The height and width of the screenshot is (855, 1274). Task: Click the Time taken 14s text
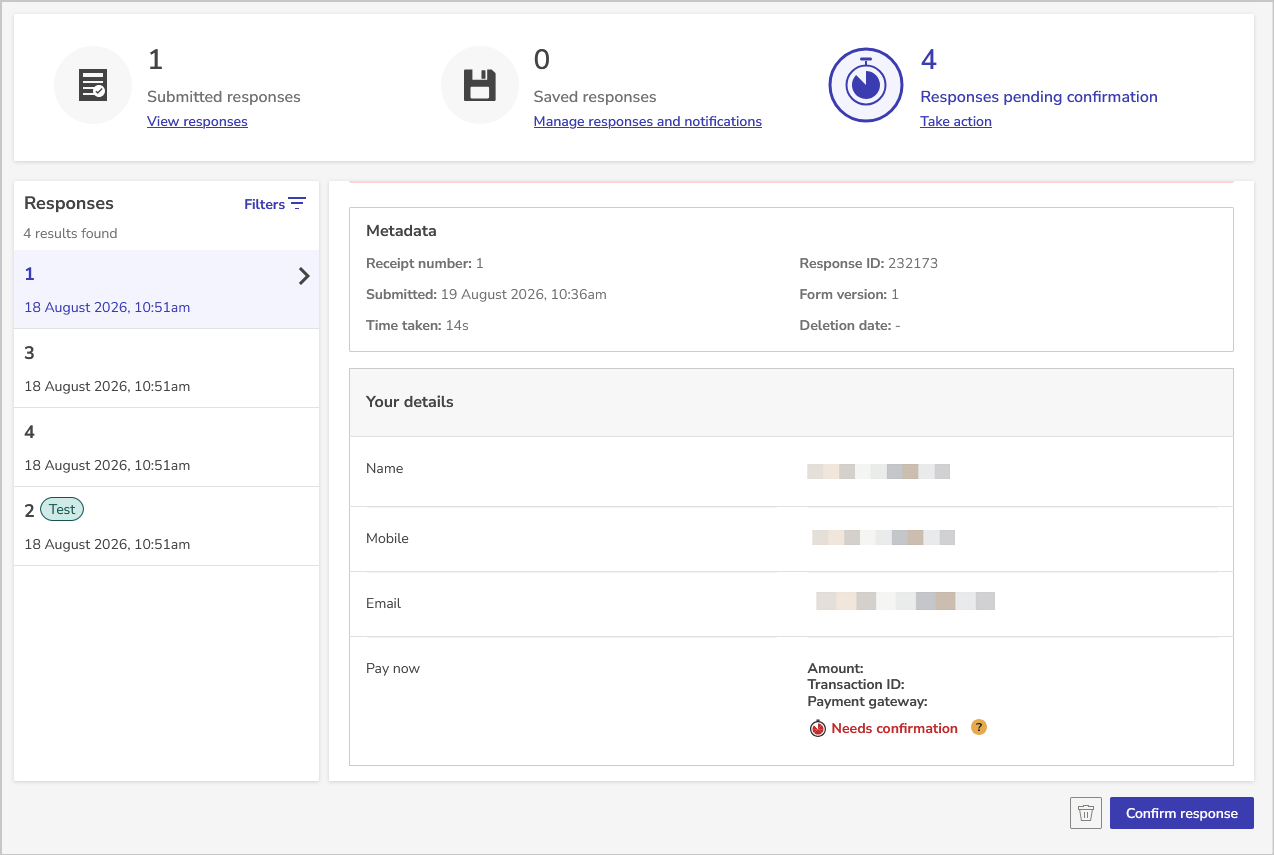(417, 325)
